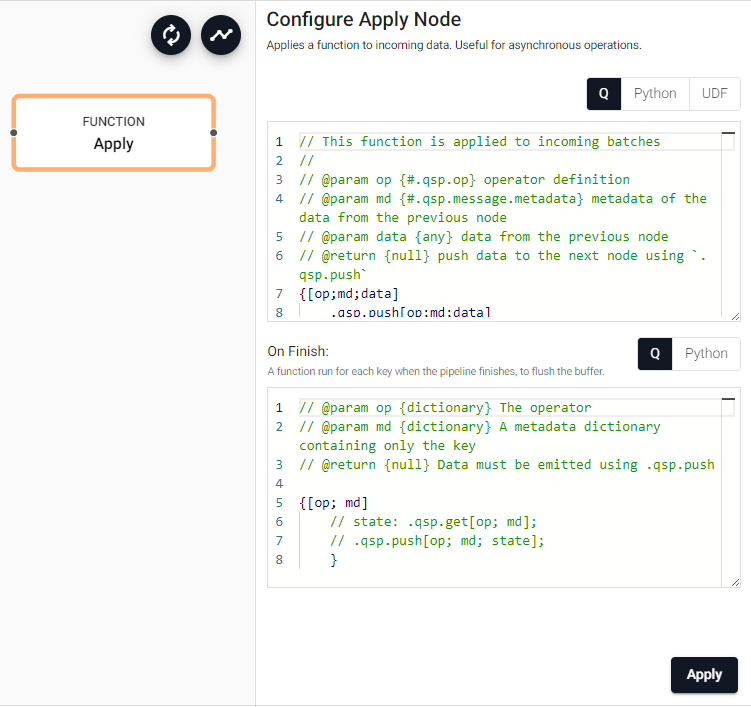Switch On Finish editor to Python
Screen dimensions: 751x707
pyautogui.click(x=706, y=354)
